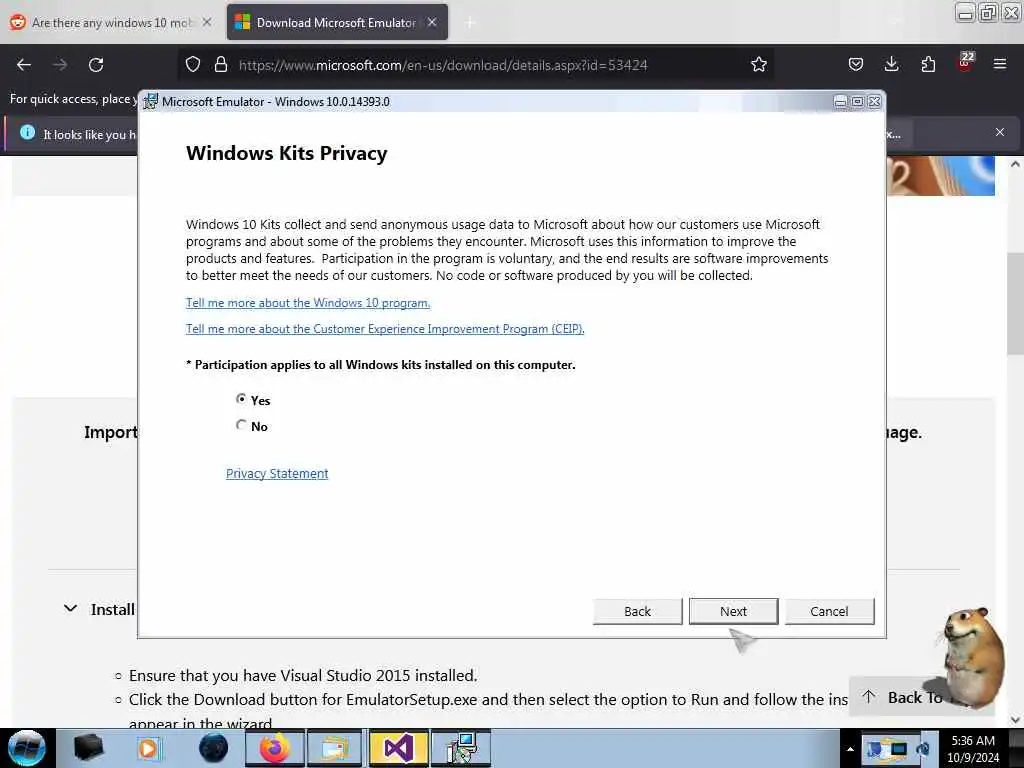Image resolution: width=1024 pixels, height=768 pixels.
Task: Open the Firefox downloads panel
Action: (891, 65)
